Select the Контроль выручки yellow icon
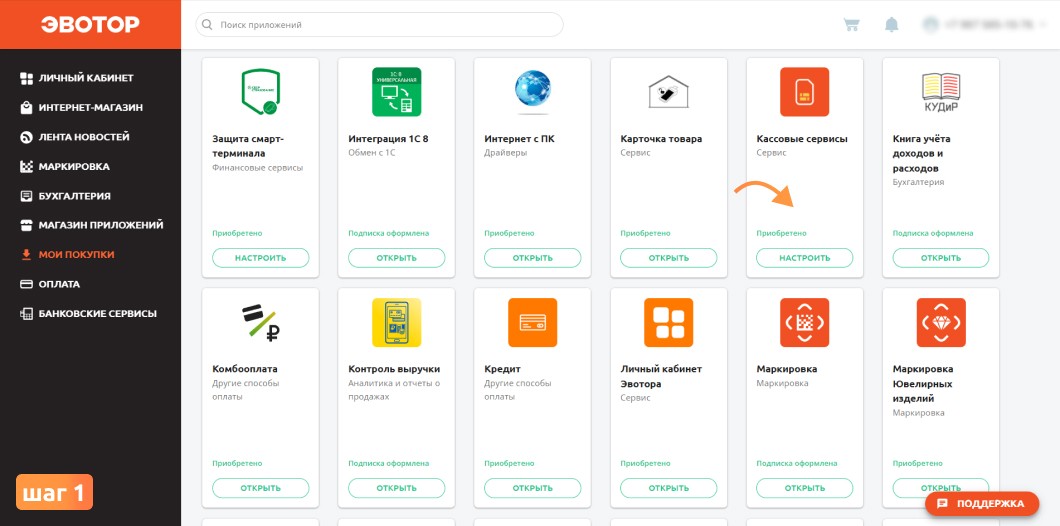1060x526 pixels. pyautogui.click(x=396, y=322)
